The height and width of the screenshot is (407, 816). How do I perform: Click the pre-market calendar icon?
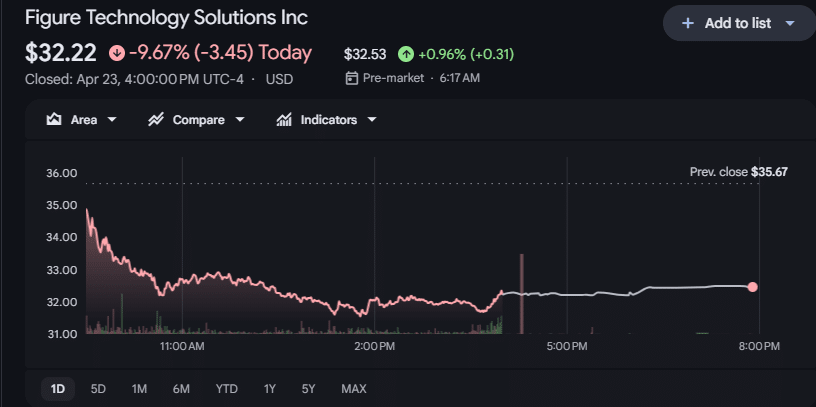coord(351,78)
